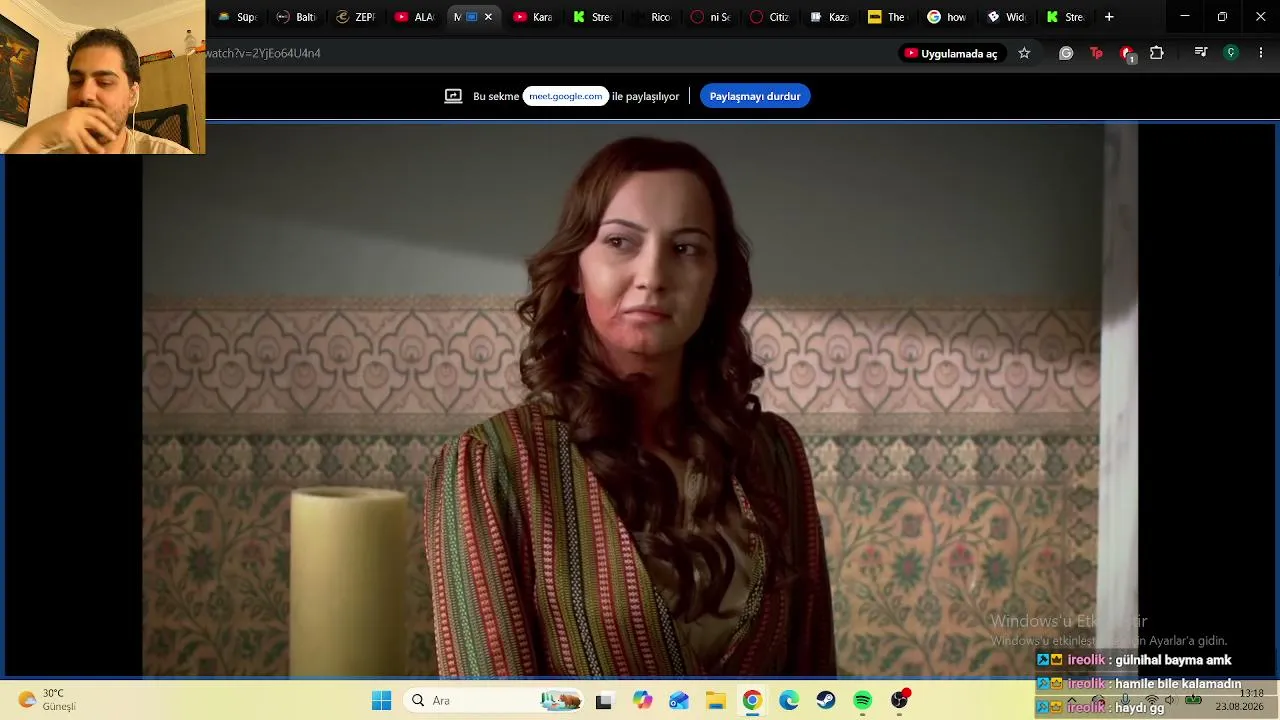The height and width of the screenshot is (720, 1280).
Task: Click the address bar URL
Action: click(262, 53)
